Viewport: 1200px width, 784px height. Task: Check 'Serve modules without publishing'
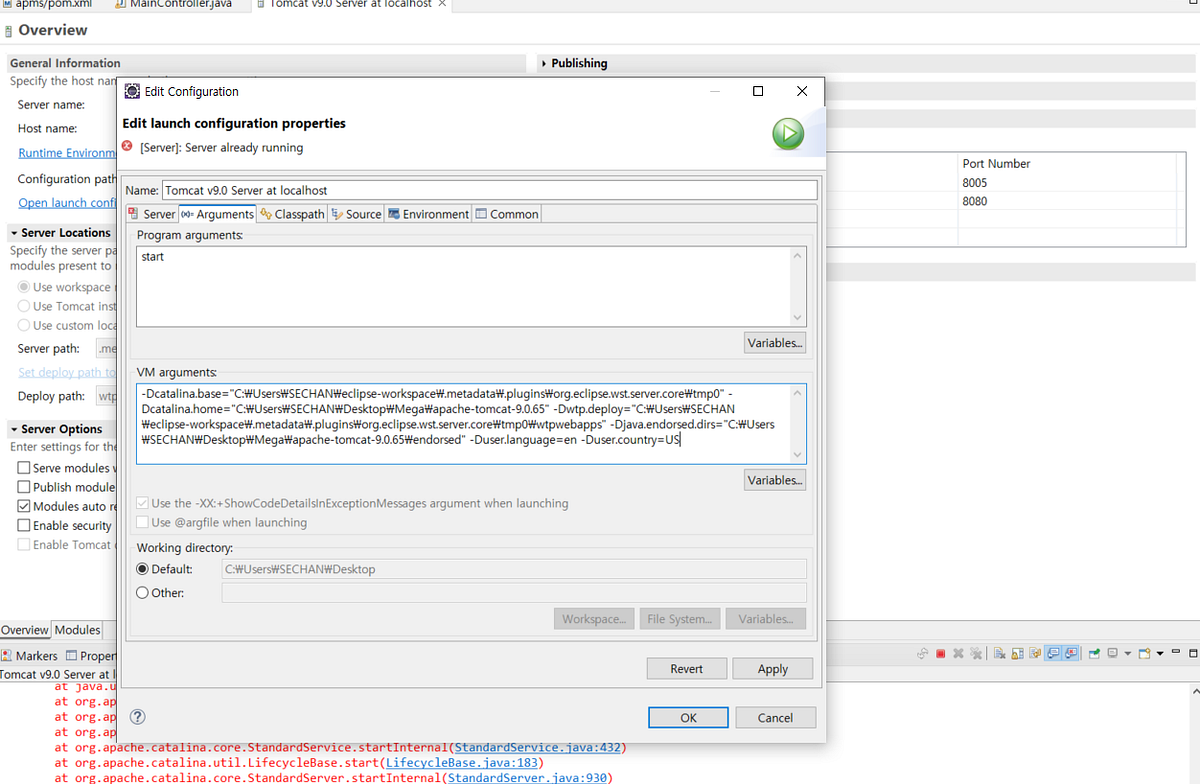(x=24, y=467)
